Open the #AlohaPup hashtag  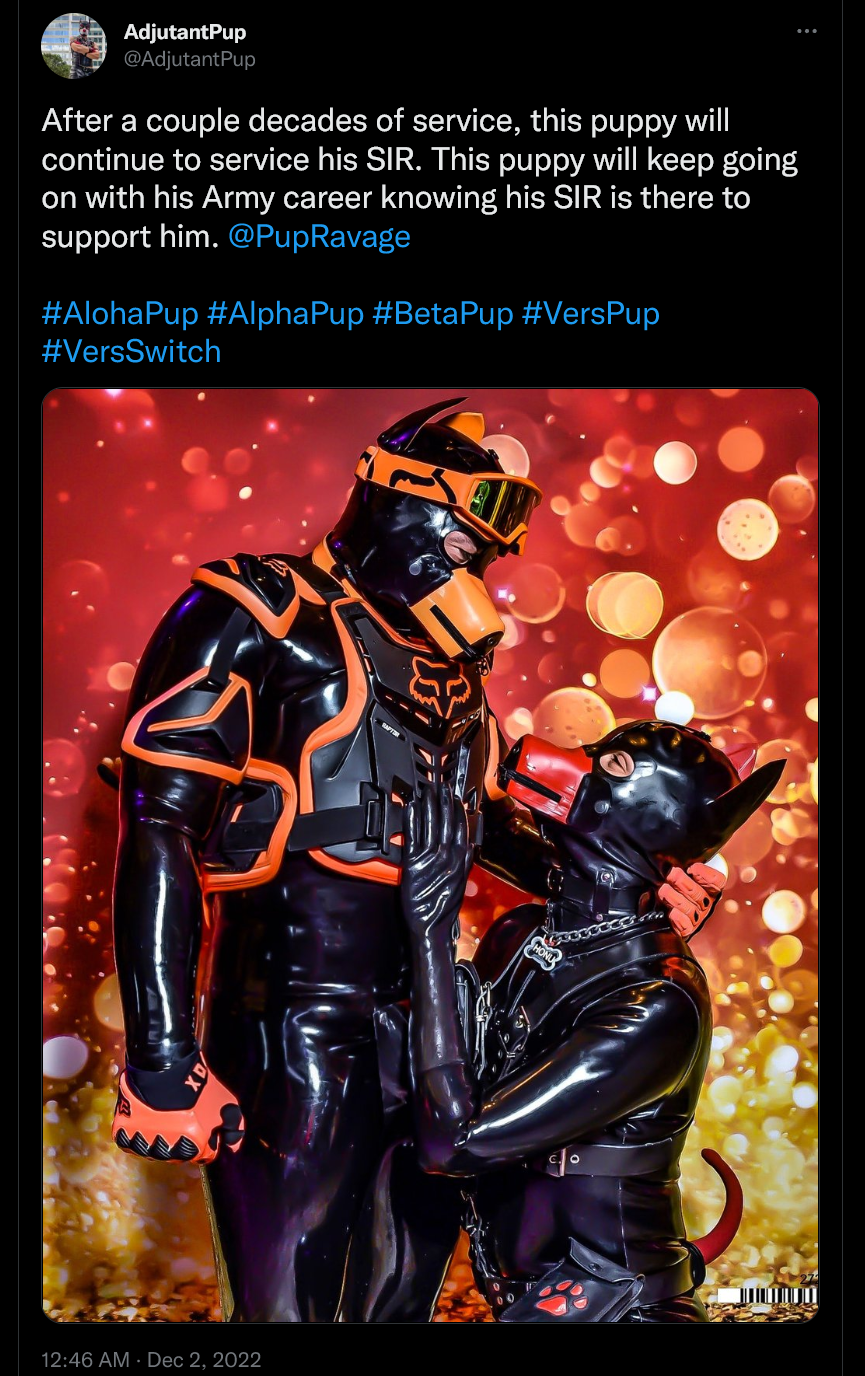coord(121,314)
